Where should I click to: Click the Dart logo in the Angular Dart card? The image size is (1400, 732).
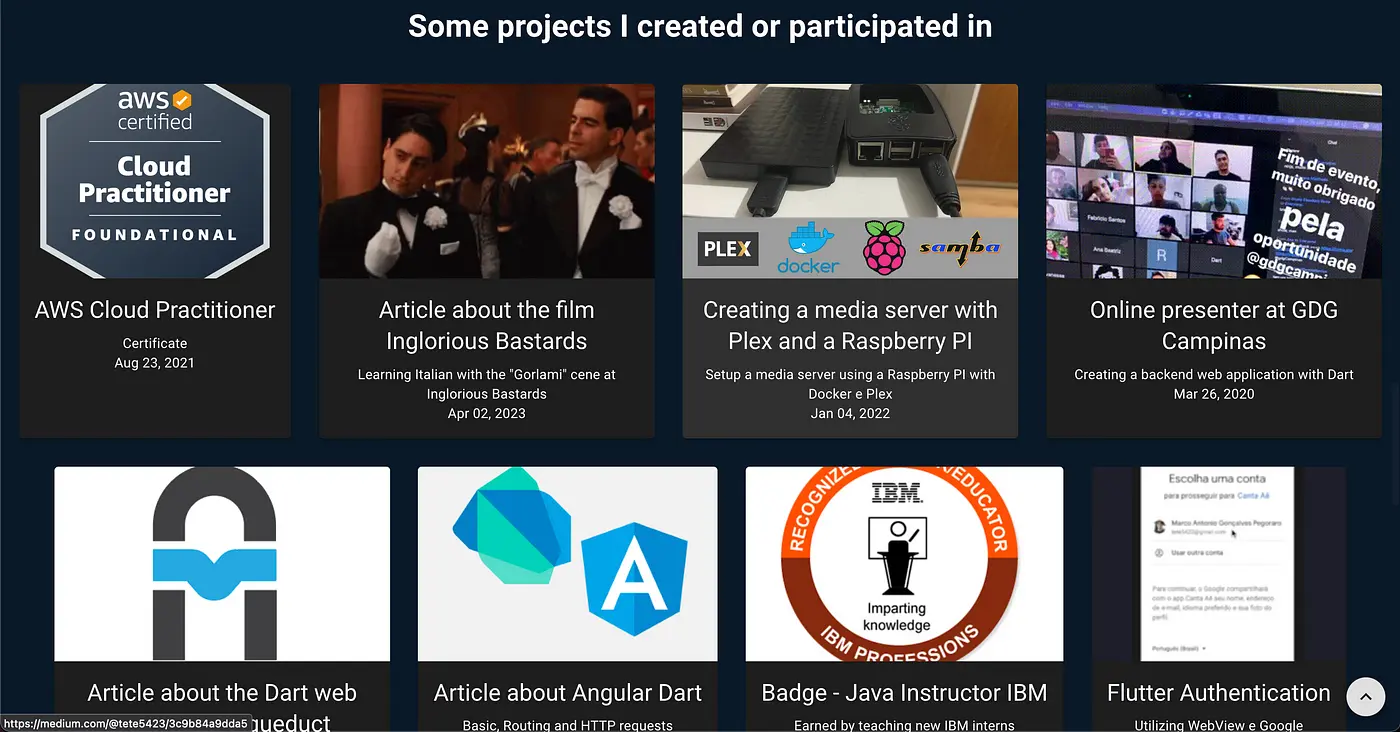click(x=511, y=526)
